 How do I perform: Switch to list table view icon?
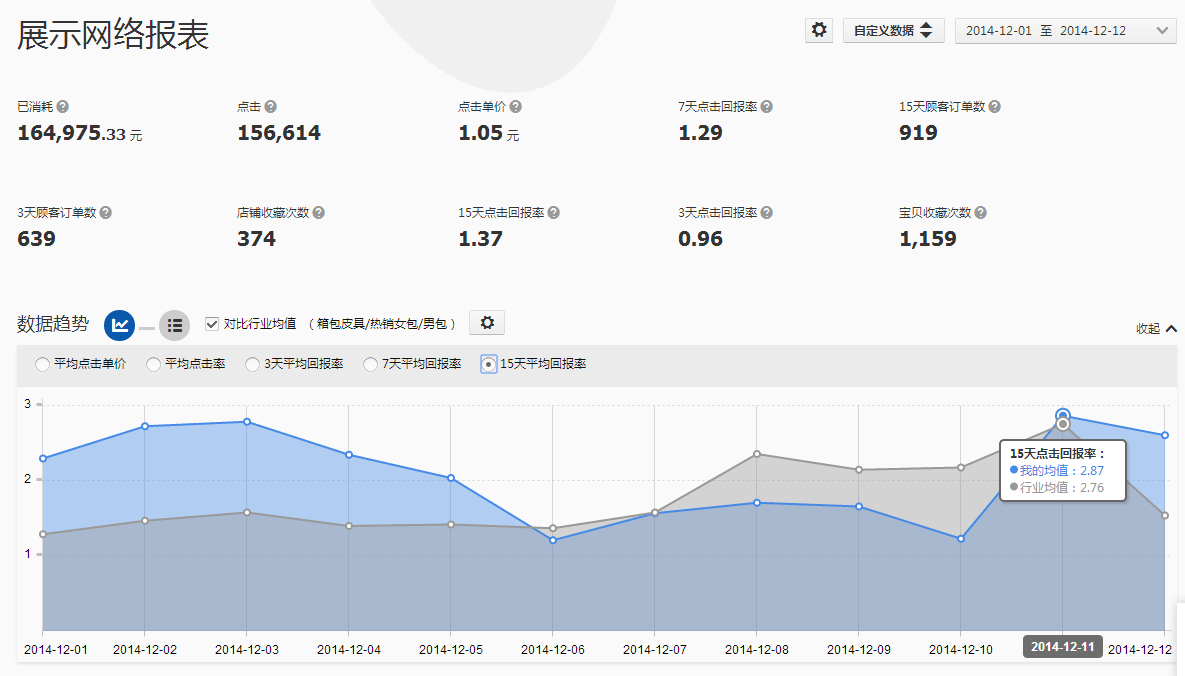[174, 325]
